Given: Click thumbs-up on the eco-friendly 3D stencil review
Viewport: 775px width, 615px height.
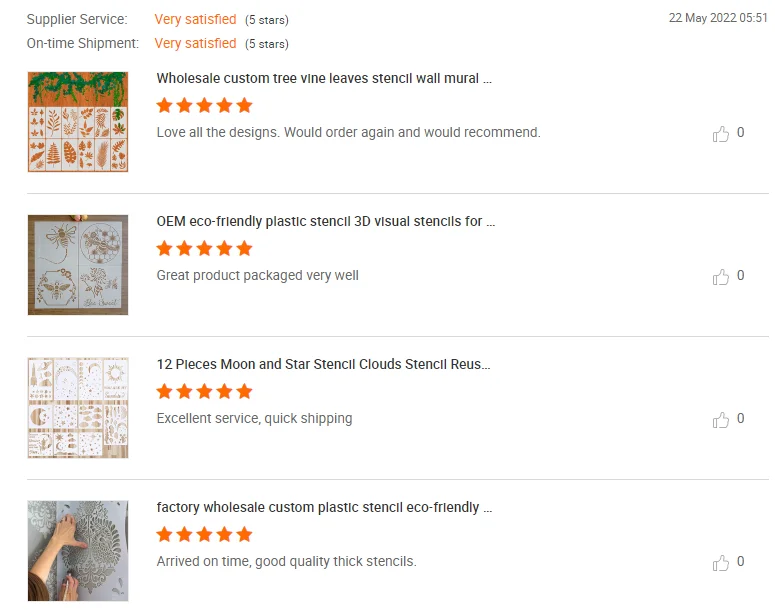Looking at the screenshot, I should point(720,276).
